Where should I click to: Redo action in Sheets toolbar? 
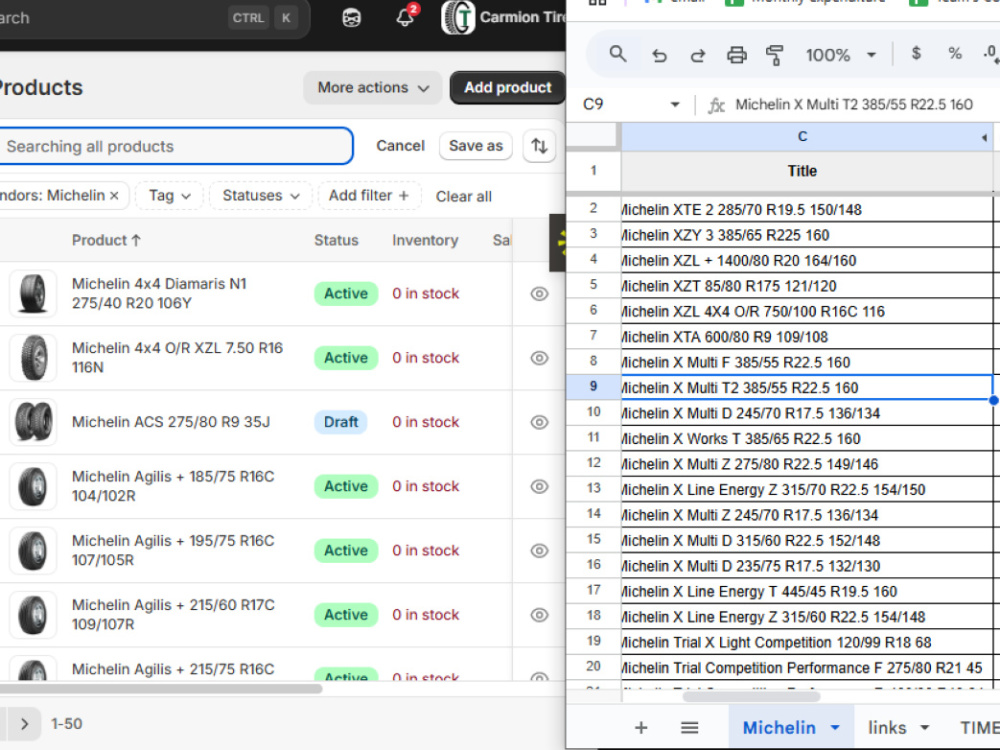coord(698,55)
